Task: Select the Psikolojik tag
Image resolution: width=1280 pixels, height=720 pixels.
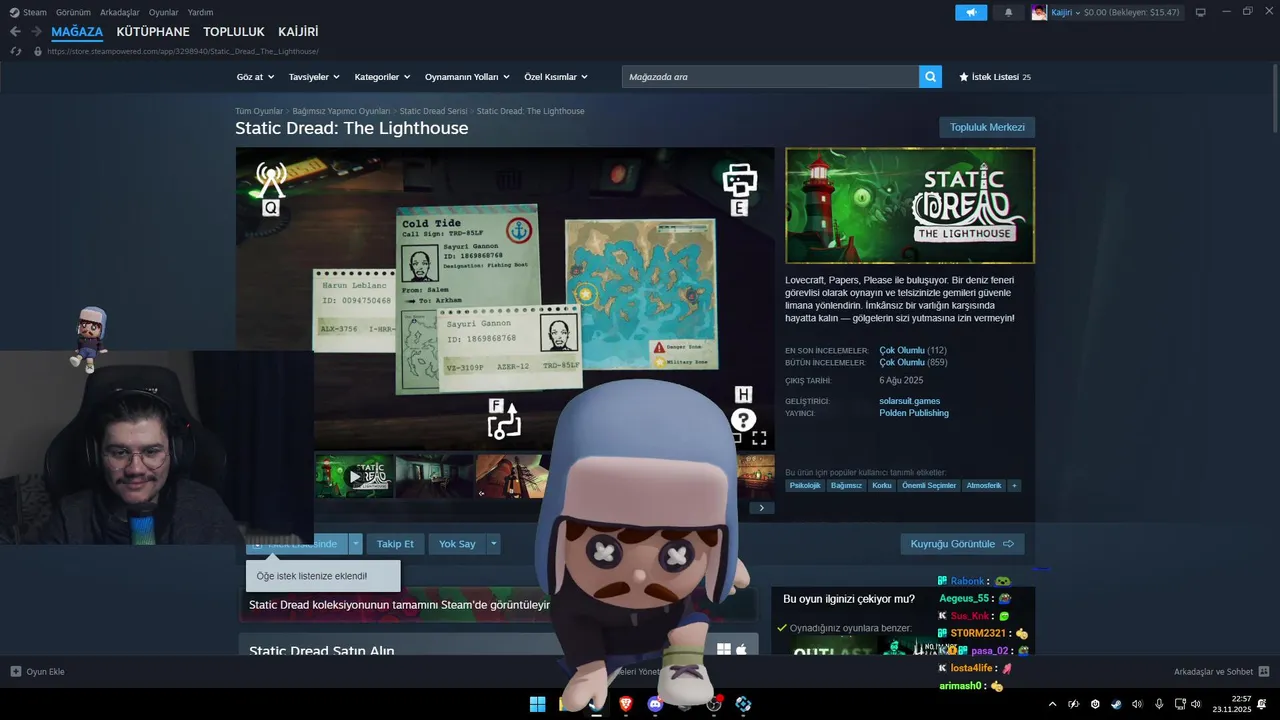Action: pos(805,486)
